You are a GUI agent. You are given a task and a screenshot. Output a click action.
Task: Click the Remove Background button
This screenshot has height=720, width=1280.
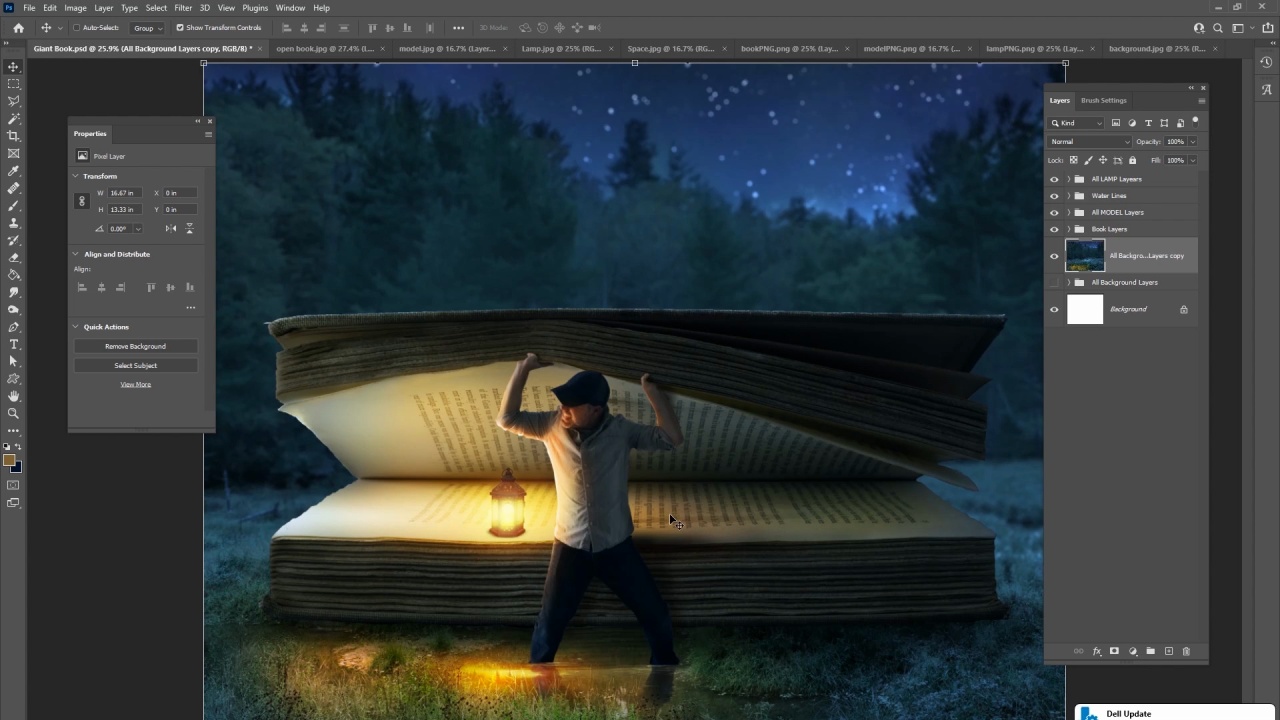135,346
